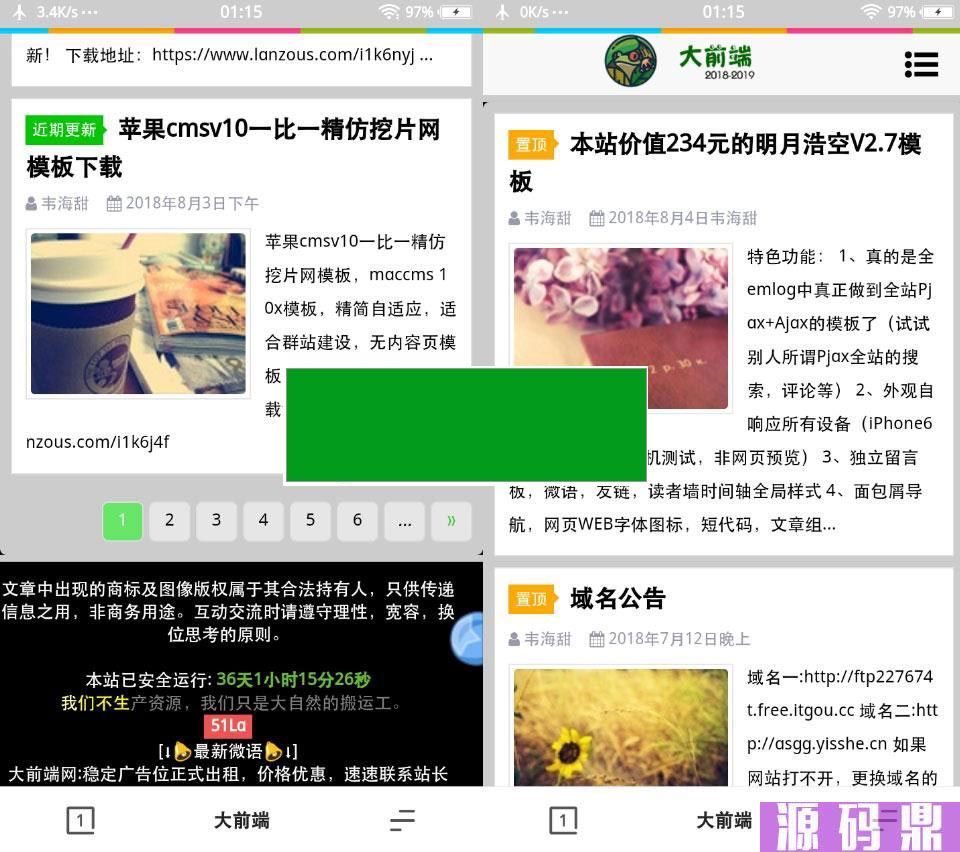Image resolution: width=960 pixels, height=852 pixels.
Task: Click the 域名一 ftp227674 domain text
Action: pos(839,677)
